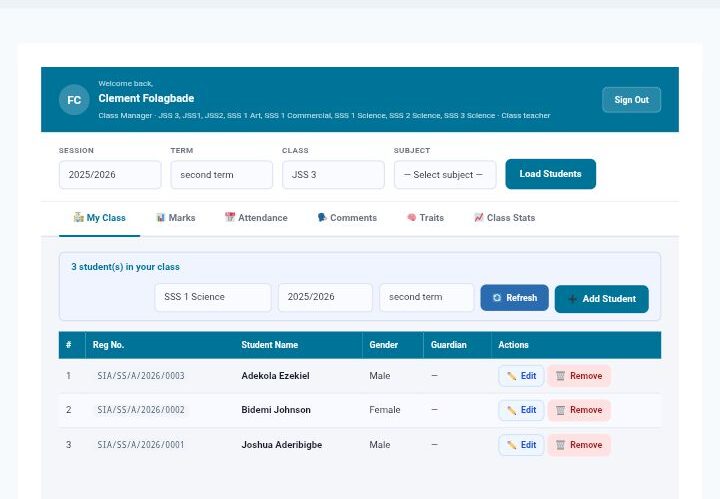Open the Term dropdown in the top filters
This screenshot has height=499, width=720.
click(221, 174)
